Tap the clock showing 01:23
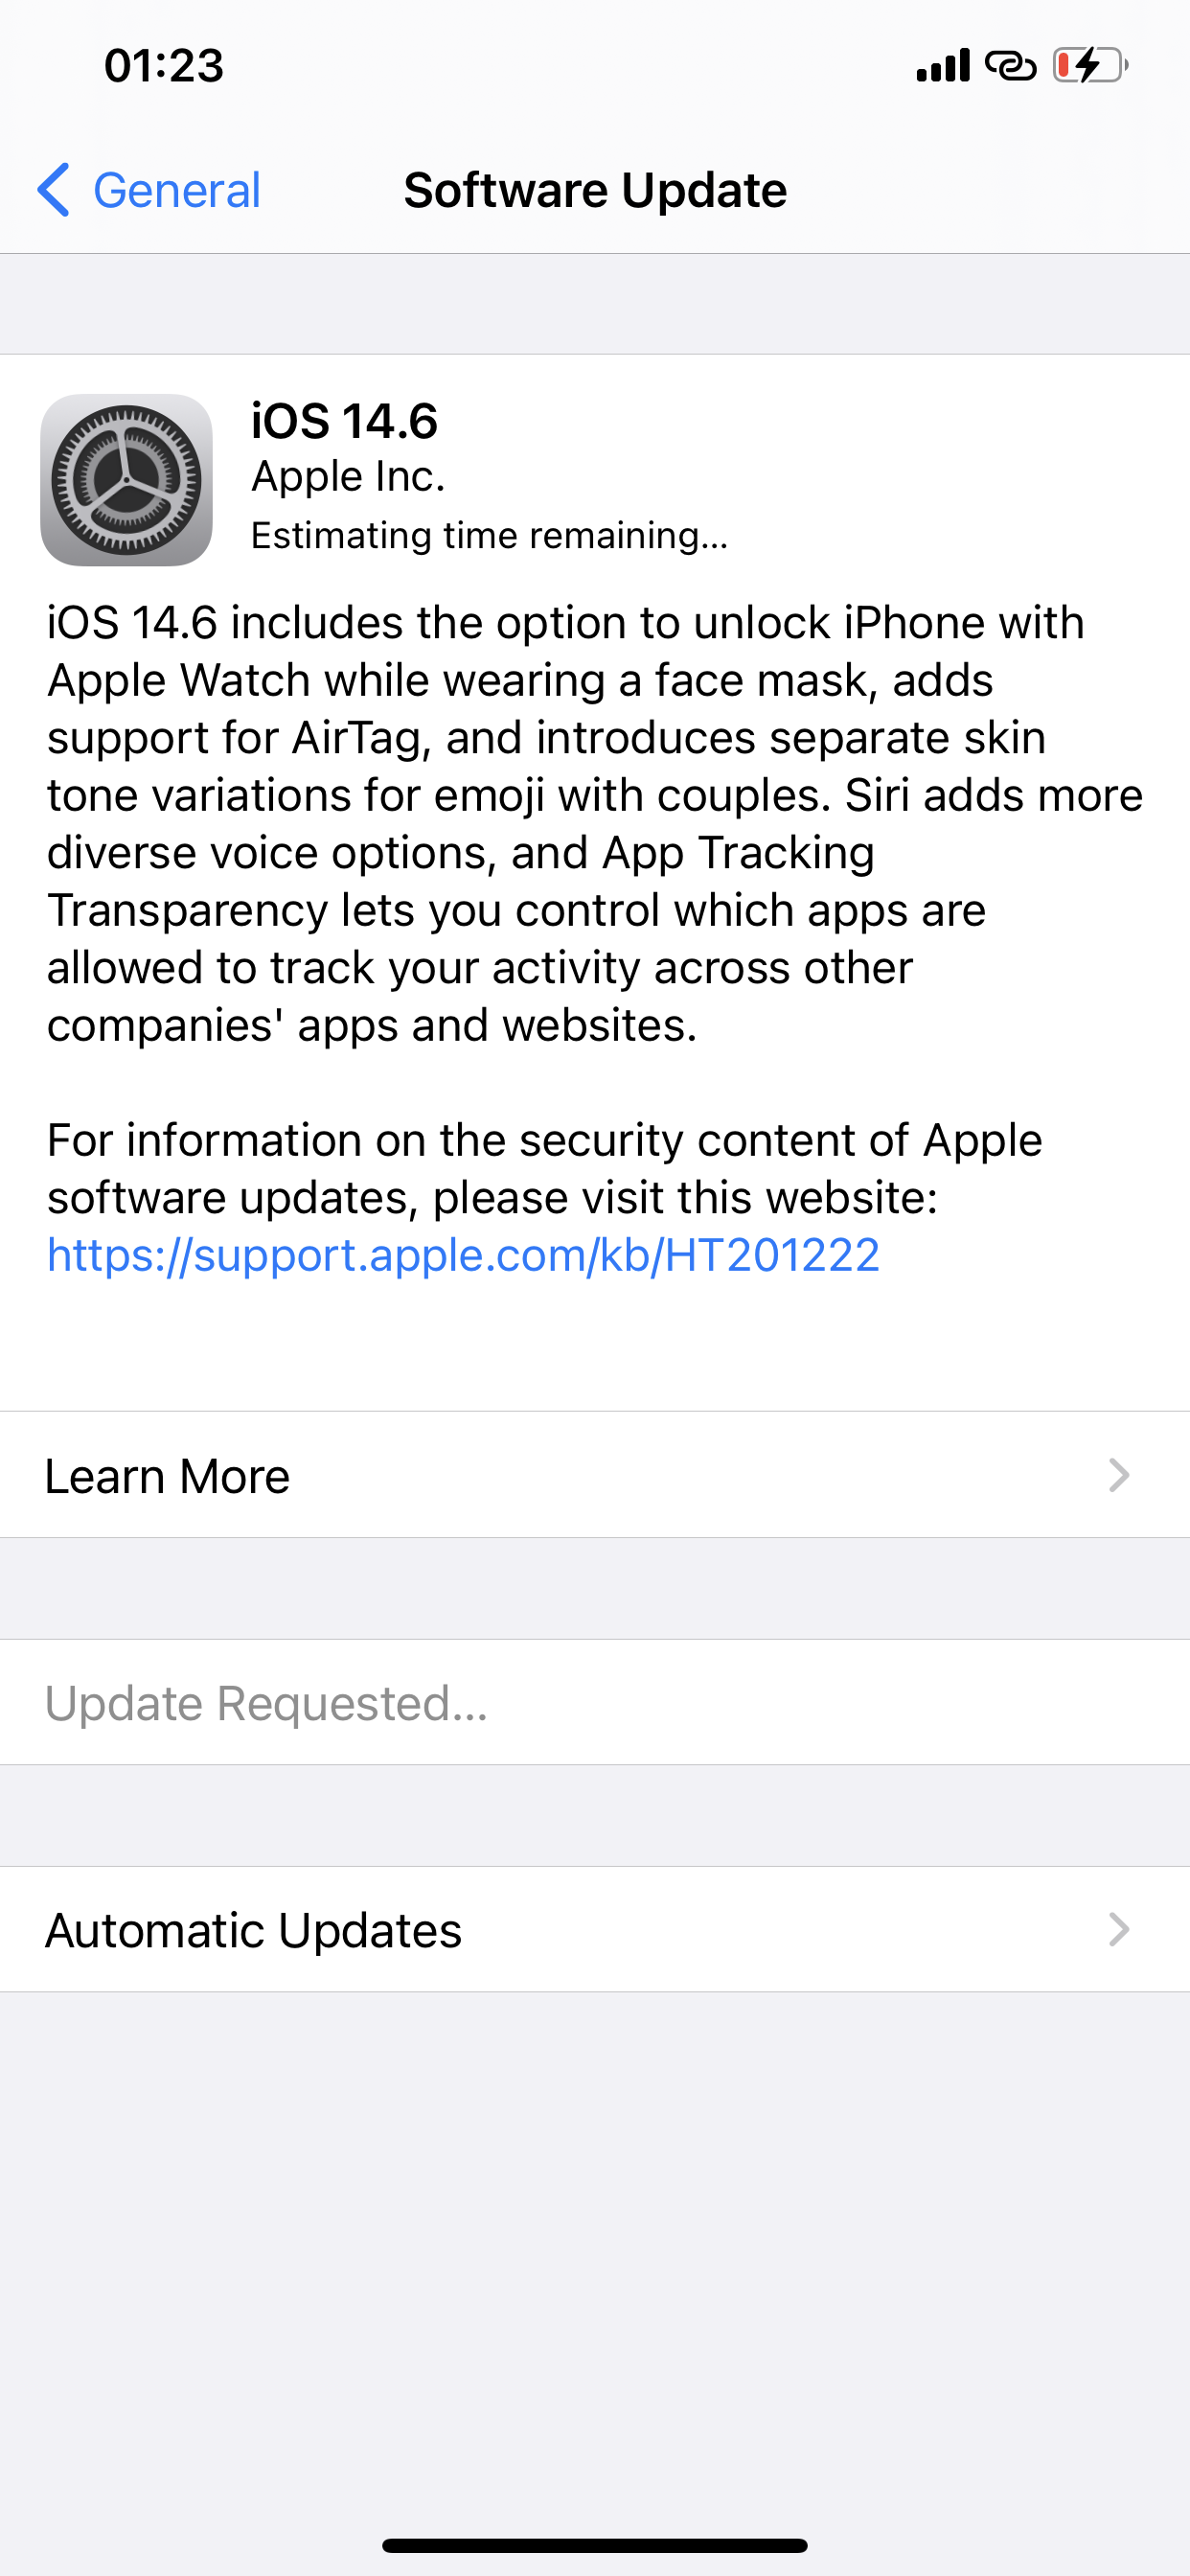The image size is (1190, 2576). point(163,65)
